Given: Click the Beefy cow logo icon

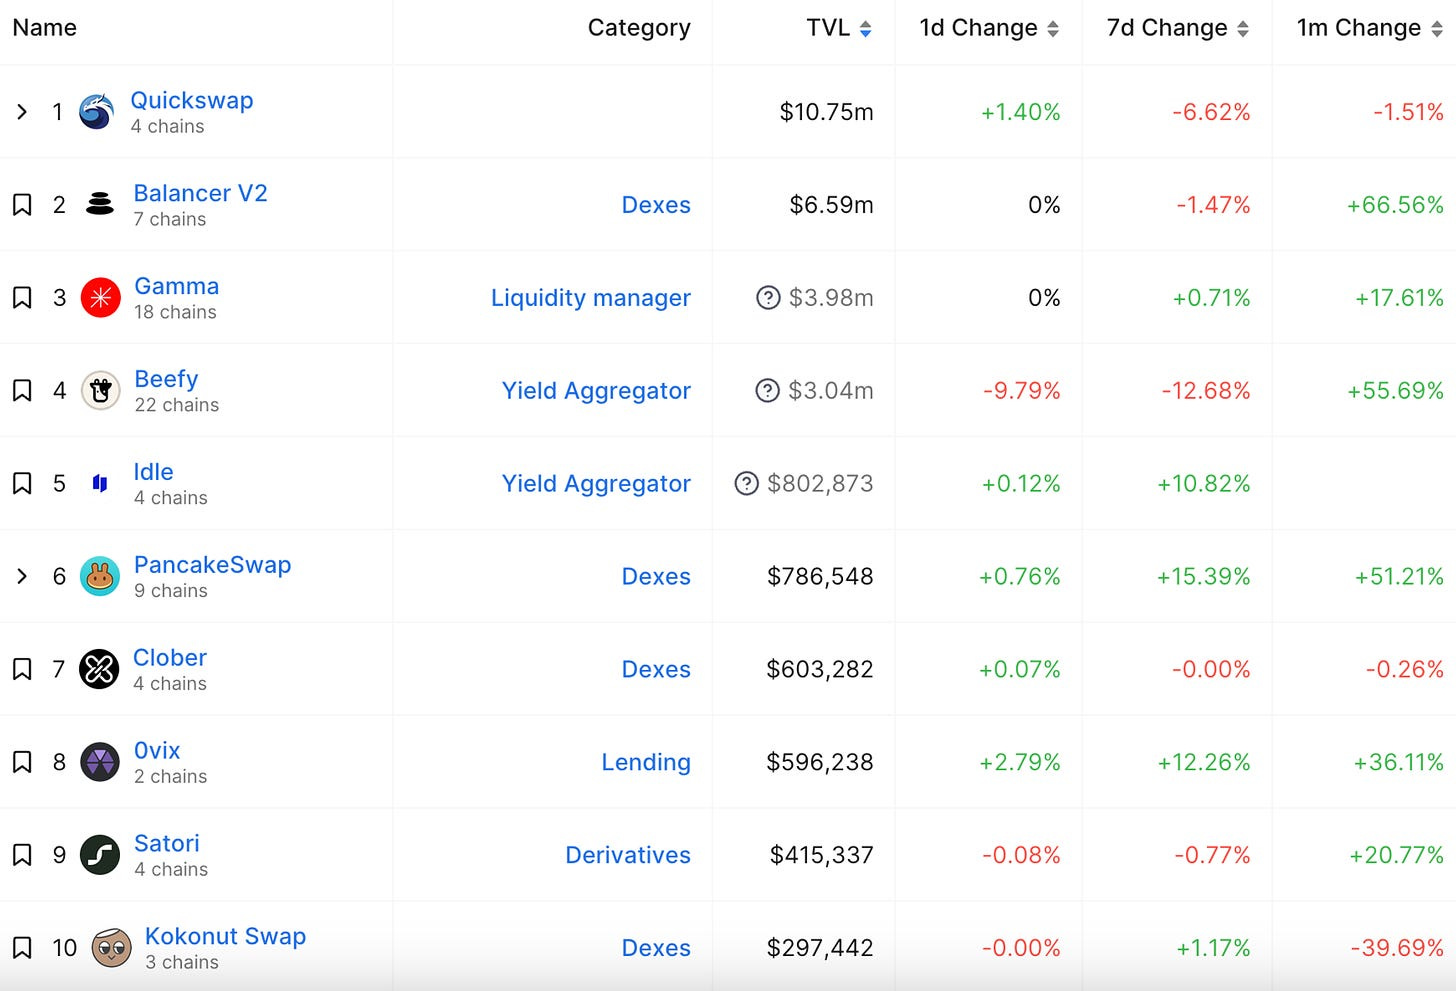Looking at the screenshot, I should [100, 391].
